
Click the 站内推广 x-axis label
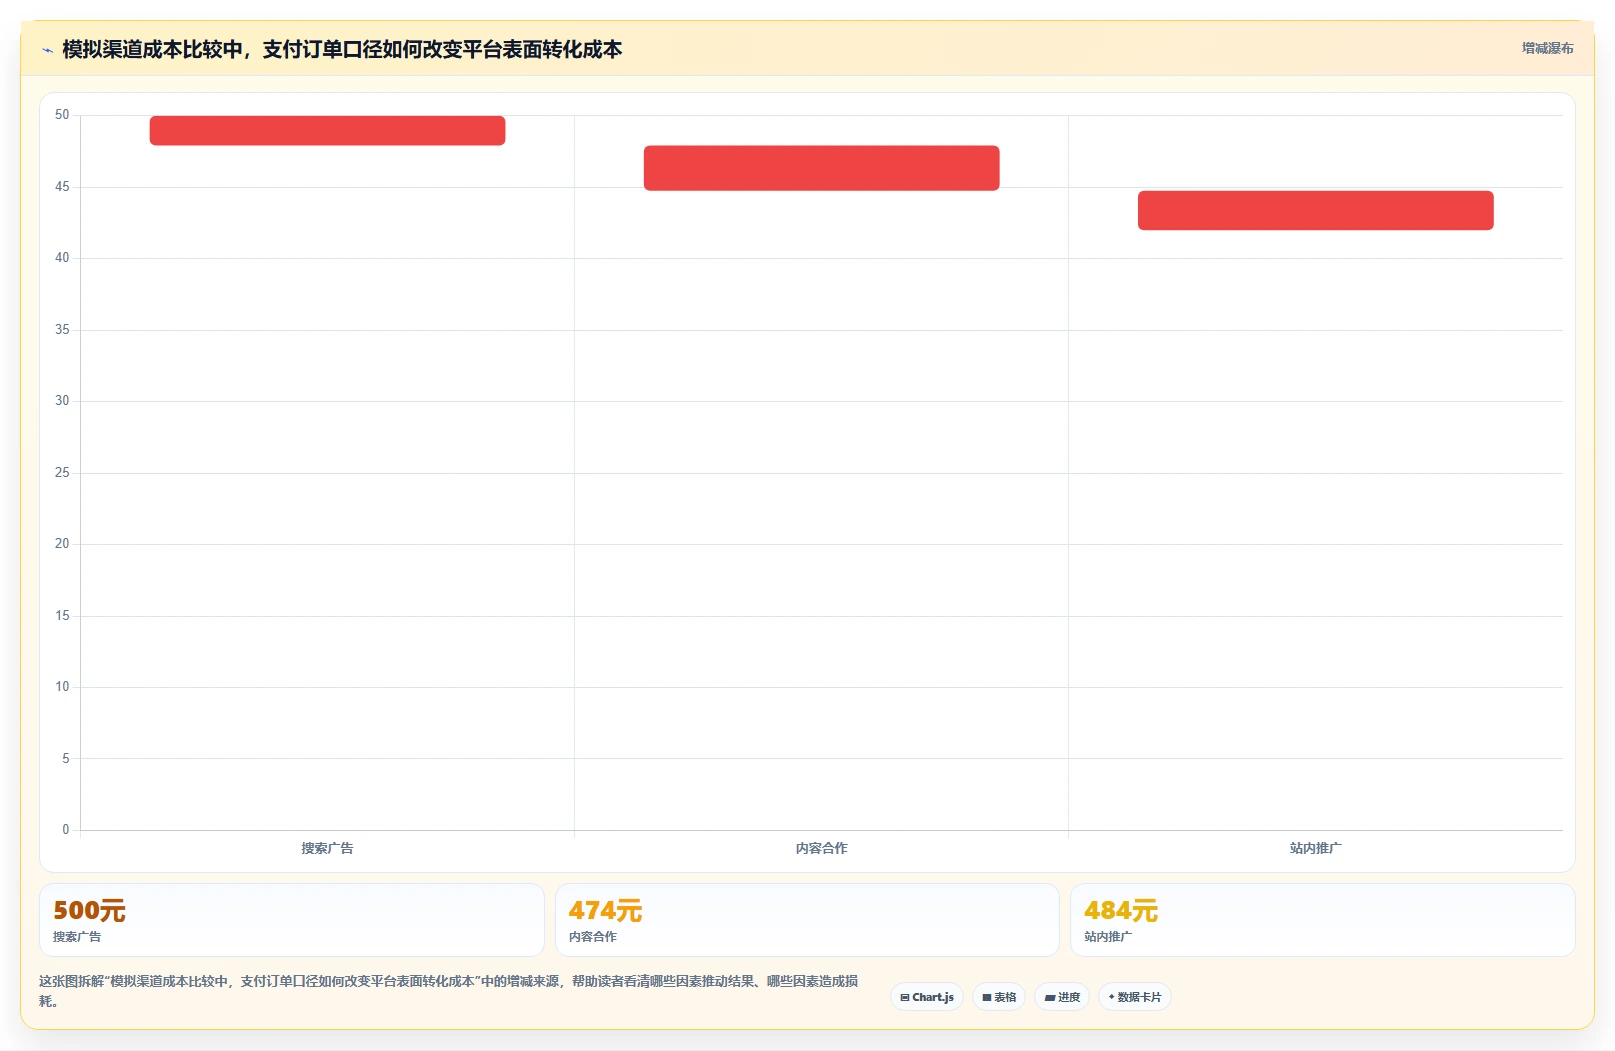coord(1315,848)
